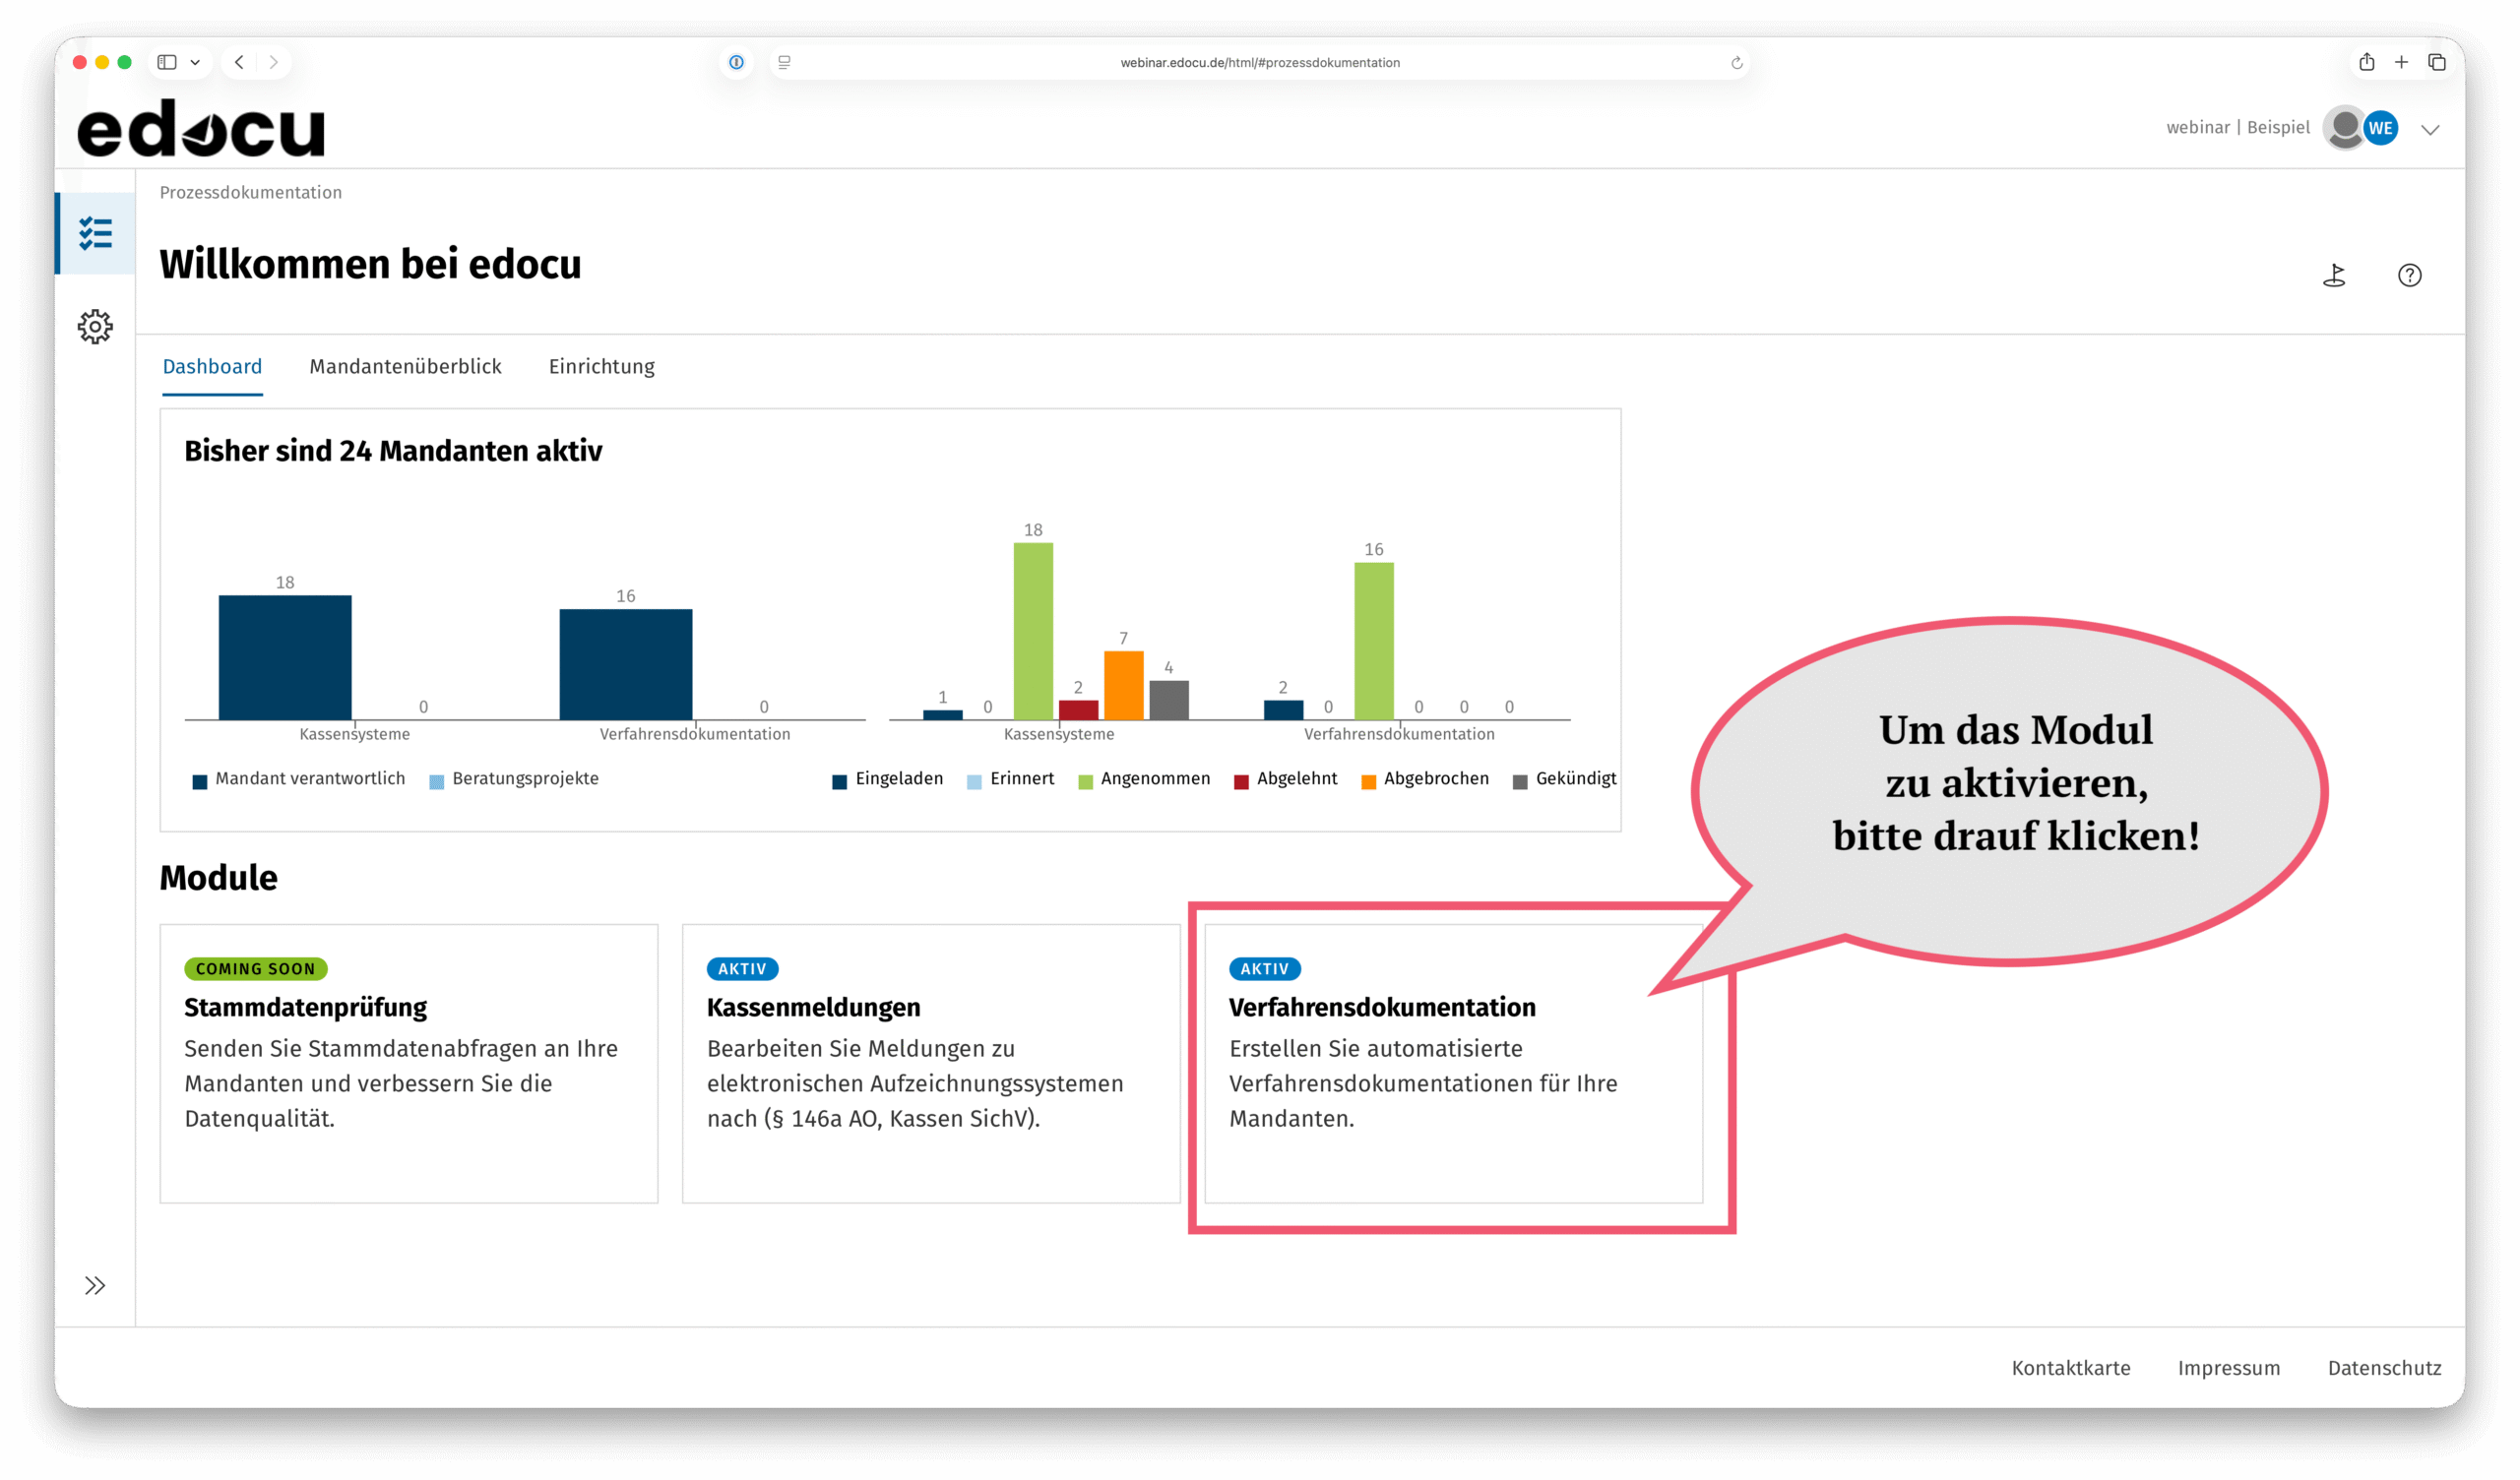Open the settings gear in sidebar
The height and width of the screenshot is (1480, 2520).
[95, 326]
